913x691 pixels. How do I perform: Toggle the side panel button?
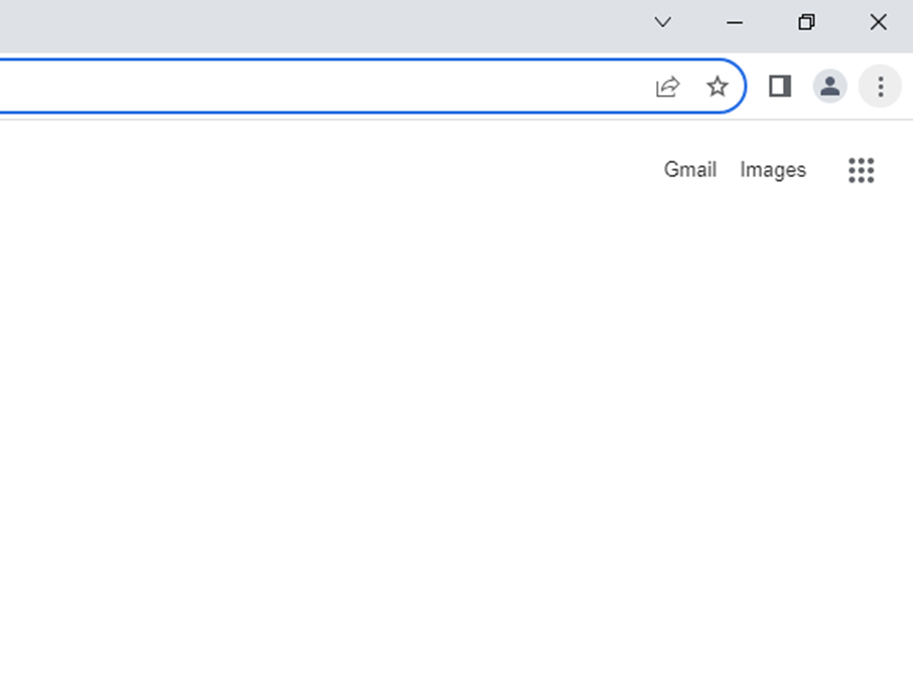pyautogui.click(x=780, y=87)
